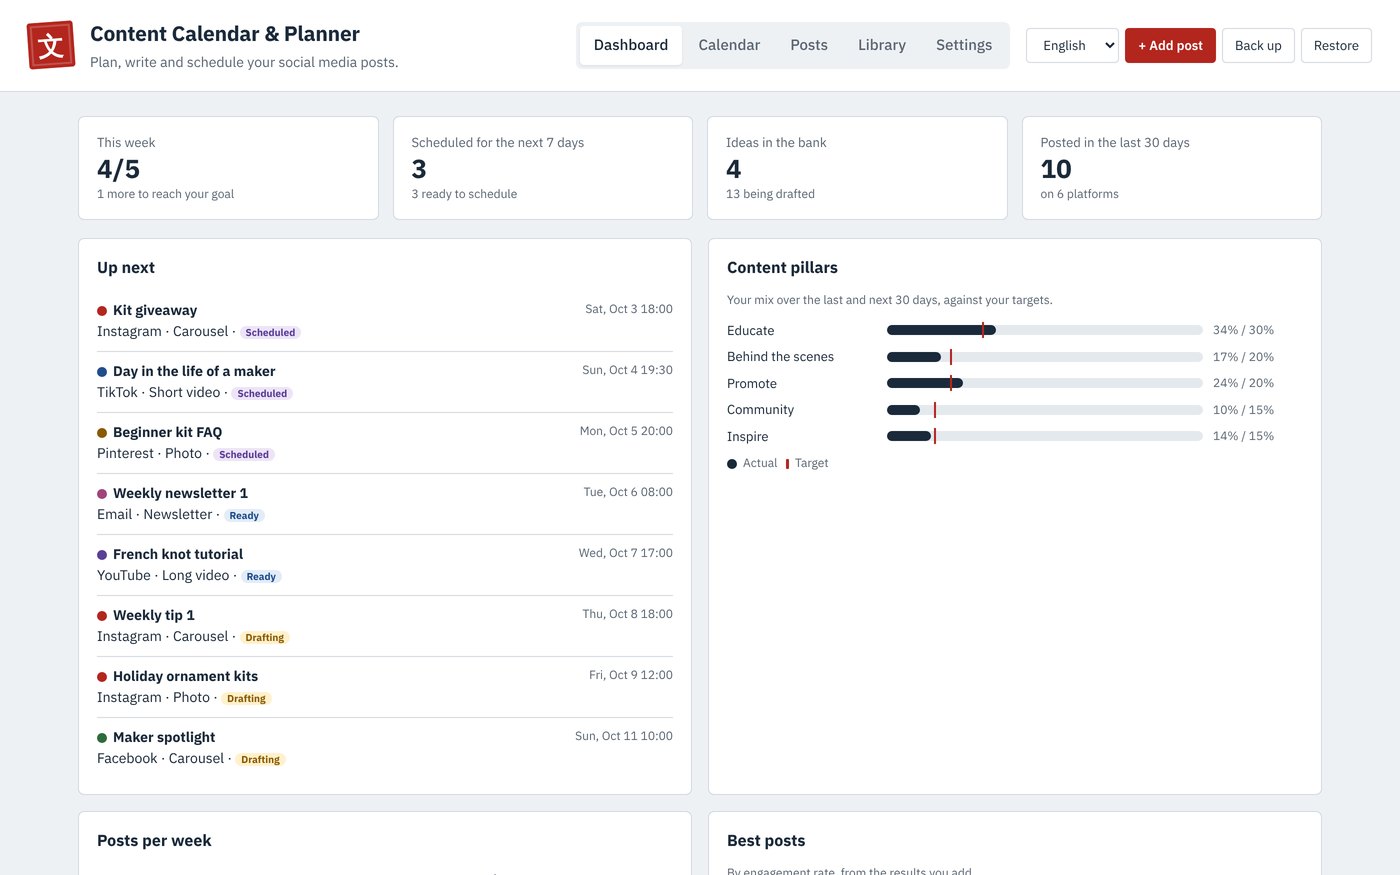Screen dimensions: 1400x875
Task: Open the English language dropdown
Action: coord(1072,45)
